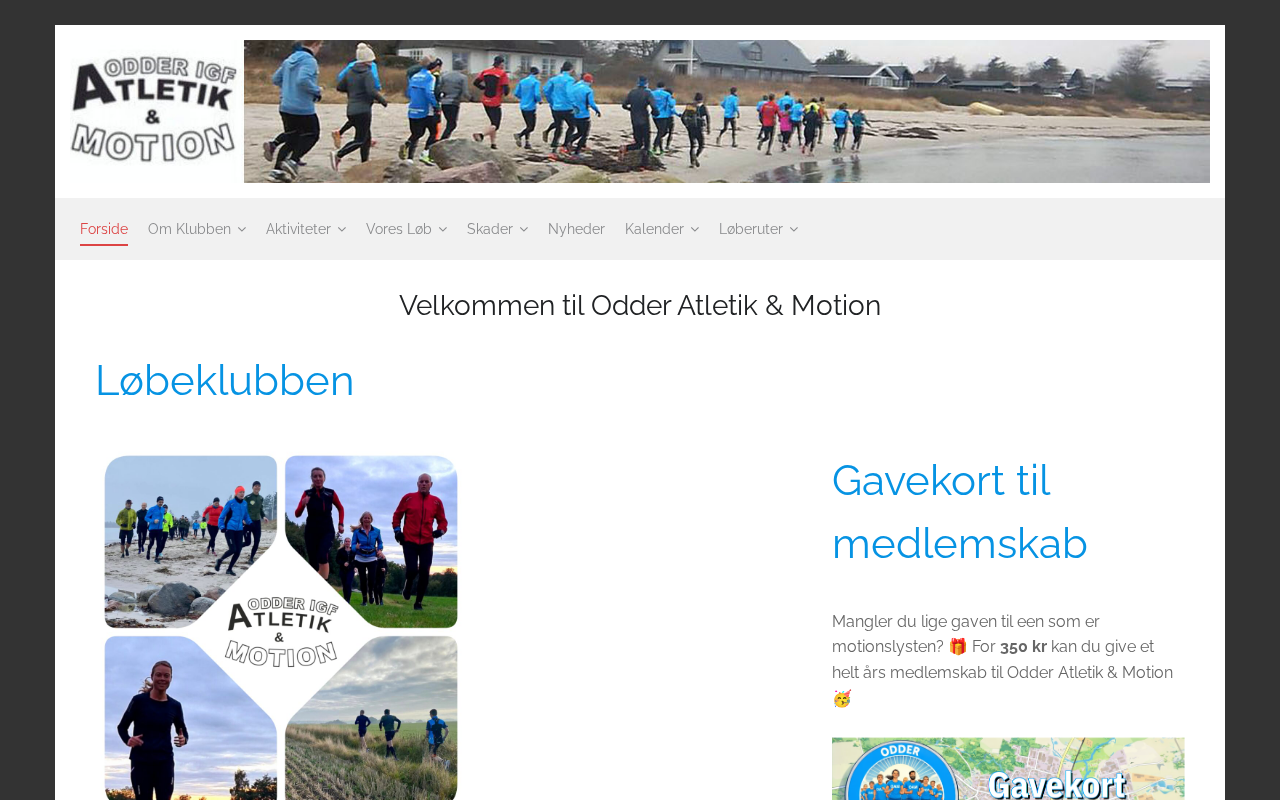Click the beach runners header banner image
This screenshot has height=800, width=1280.
(x=727, y=111)
